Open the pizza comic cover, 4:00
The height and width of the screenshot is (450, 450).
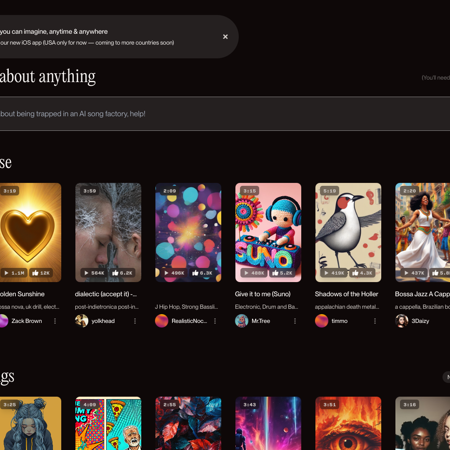pyautogui.click(x=108, y=423)
